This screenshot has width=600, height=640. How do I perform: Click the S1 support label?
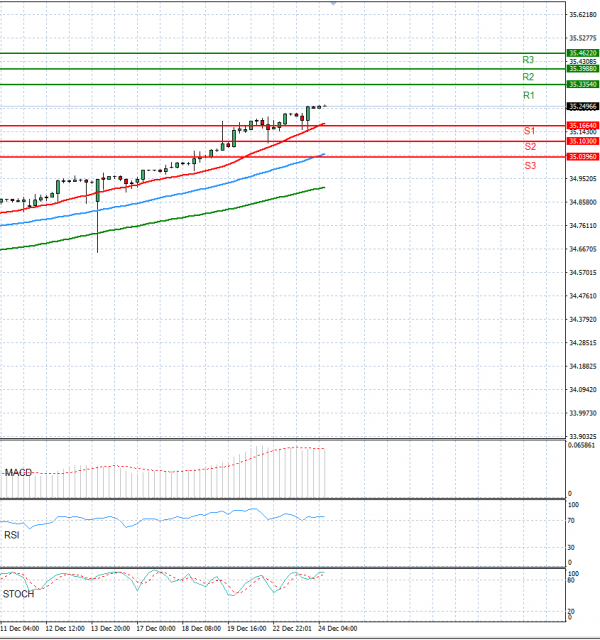[529, 131]
